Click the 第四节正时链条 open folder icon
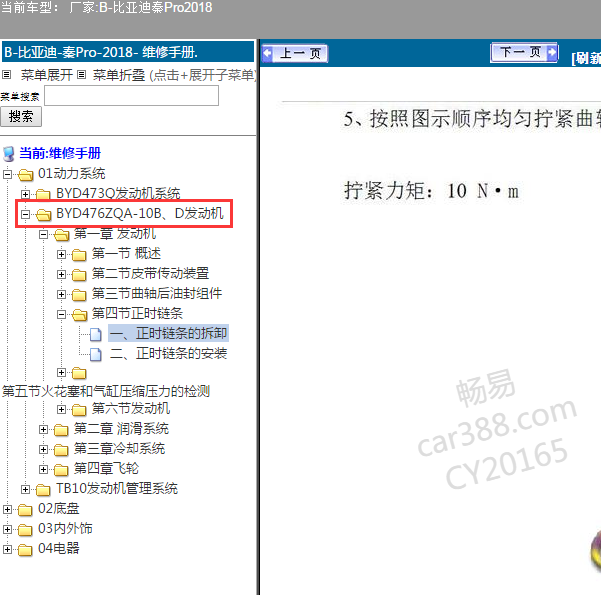 pos(79,315)
